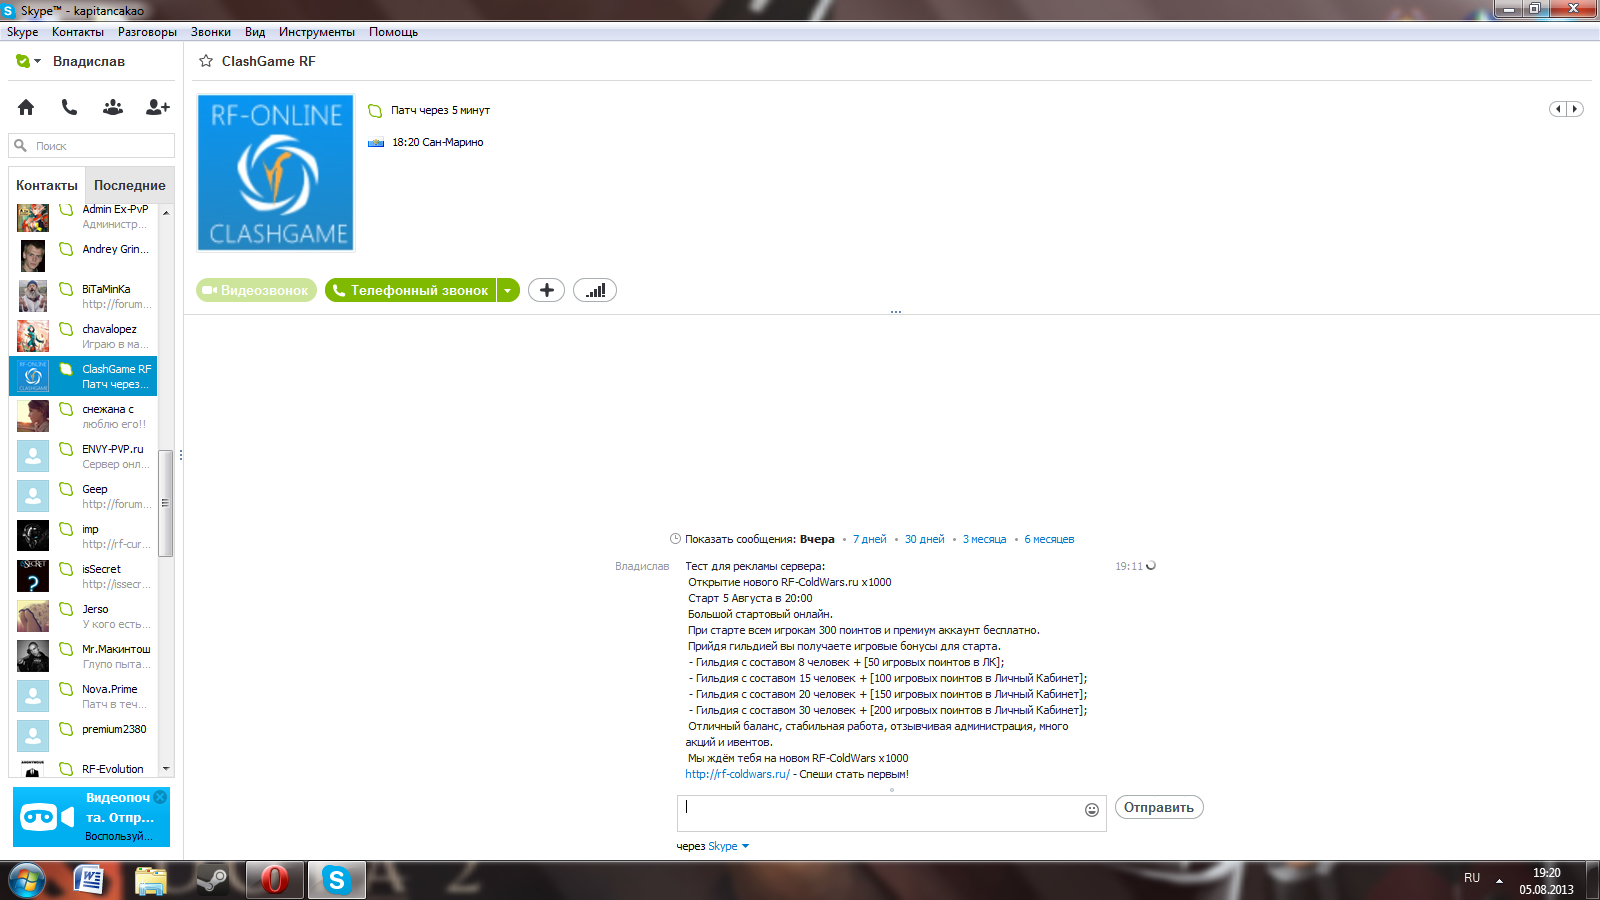Go to the next profile panel arrow
The height and width of the screenshot is (900, 1600).
(1575, 109)
